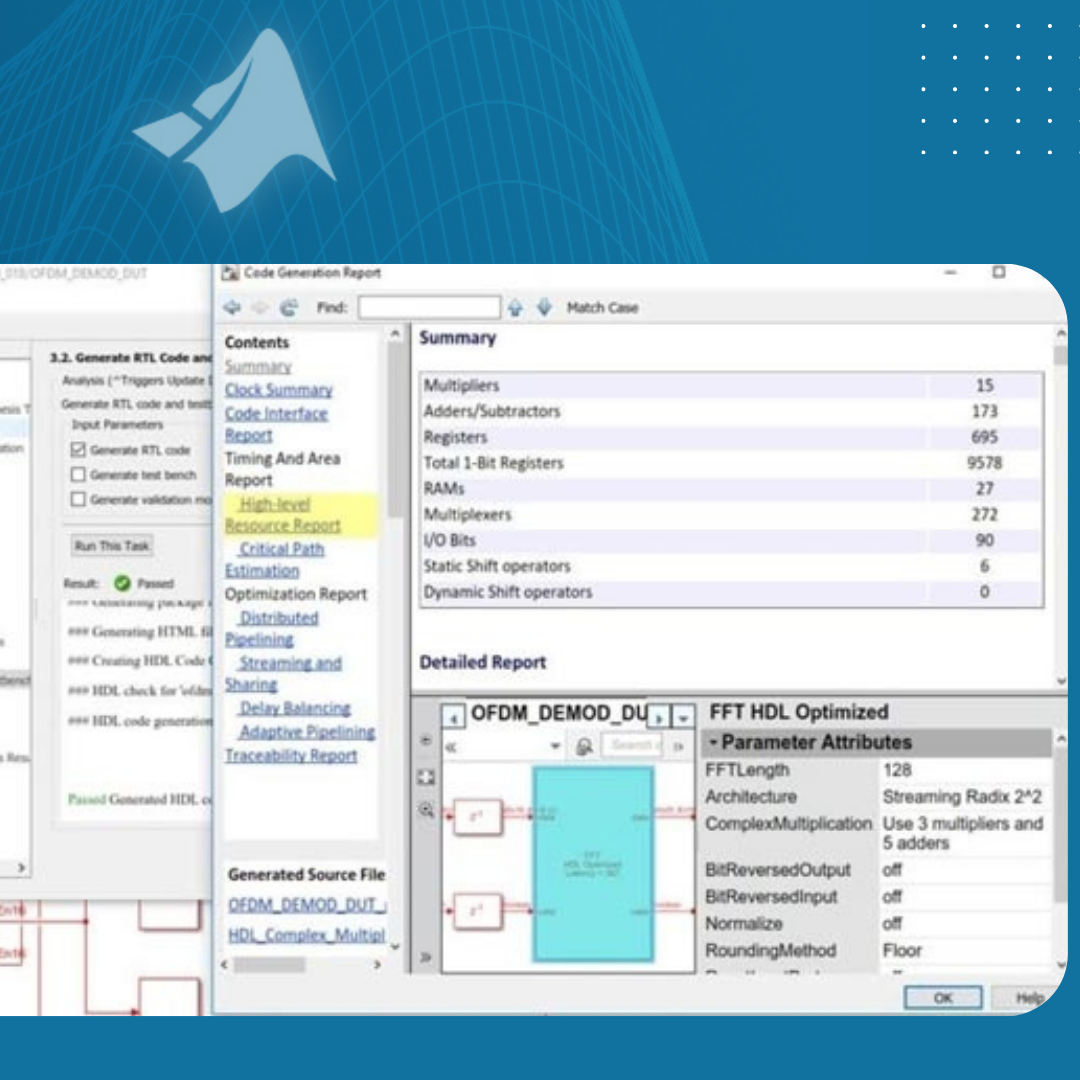1080x1080 pixels.
Task: Click the fit to view icon beside diagram
Action: tap(425, 777)
